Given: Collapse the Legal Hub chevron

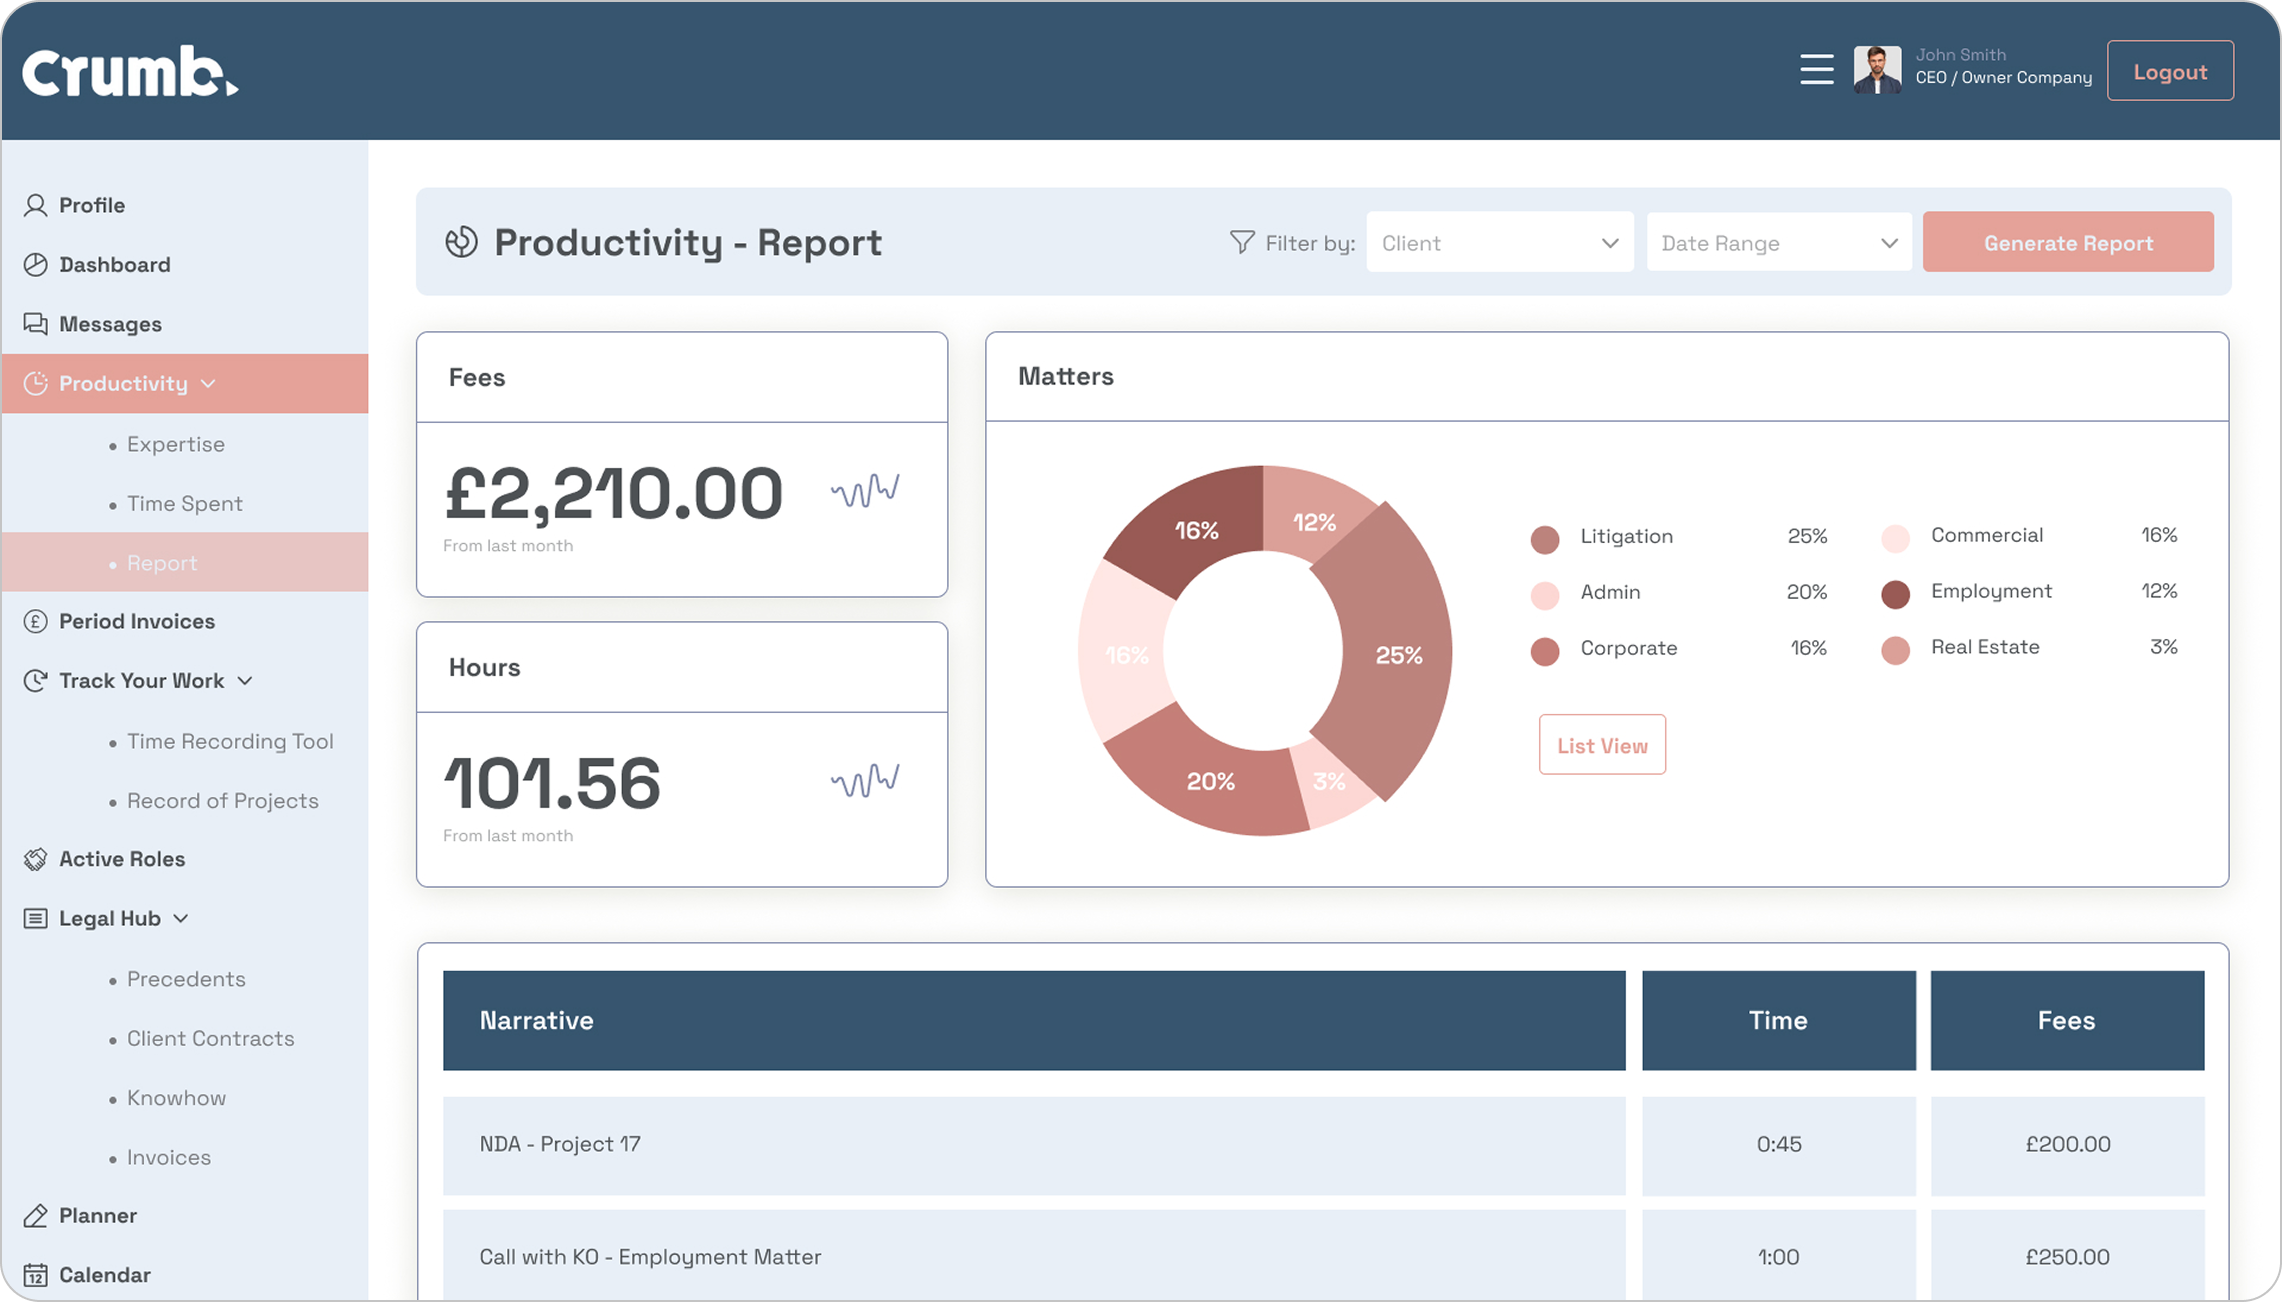Looking at the screenshot, I should point(181,919).
